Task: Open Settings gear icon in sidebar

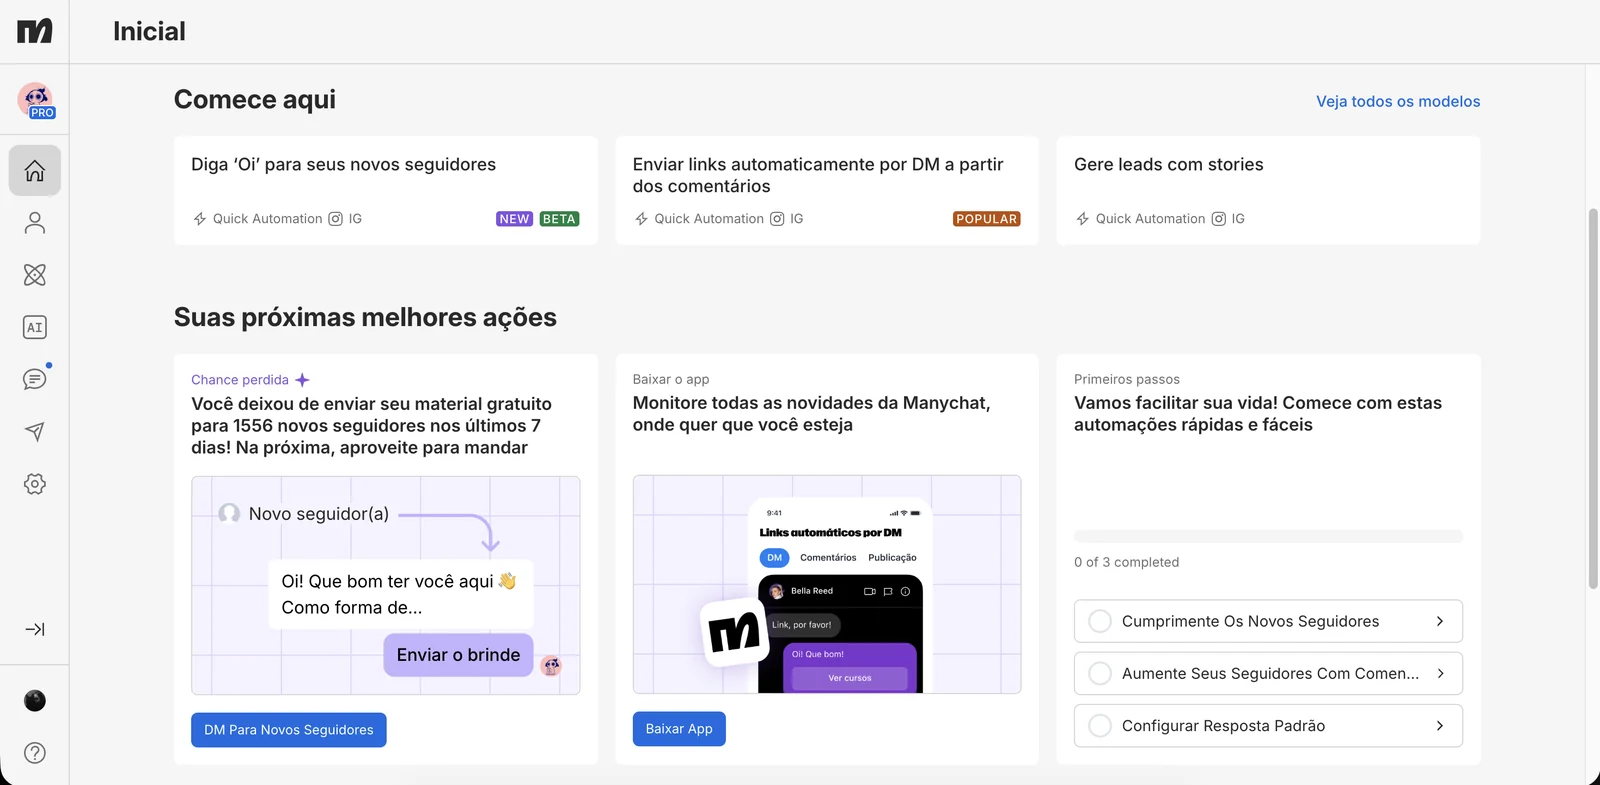Action: (35, 484)
